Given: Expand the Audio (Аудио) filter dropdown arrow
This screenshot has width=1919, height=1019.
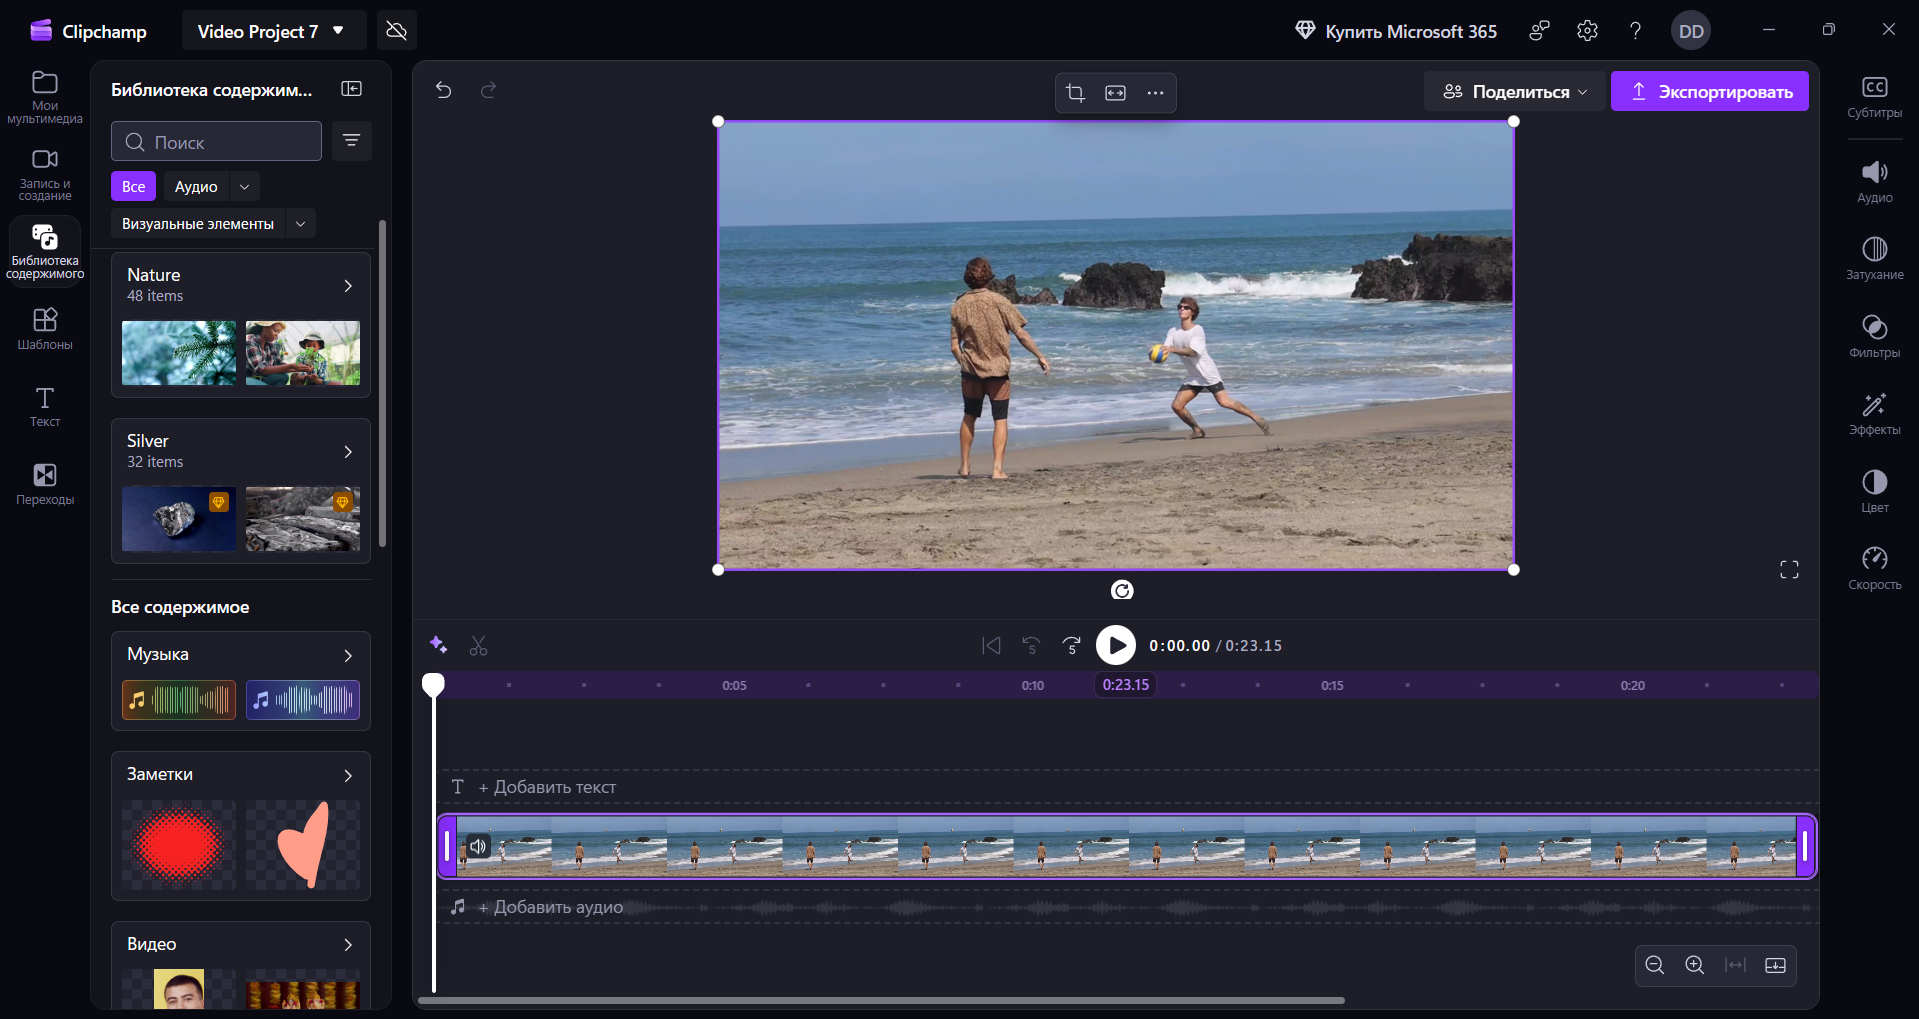Looking at the screenshot, I should click(244, 187).
